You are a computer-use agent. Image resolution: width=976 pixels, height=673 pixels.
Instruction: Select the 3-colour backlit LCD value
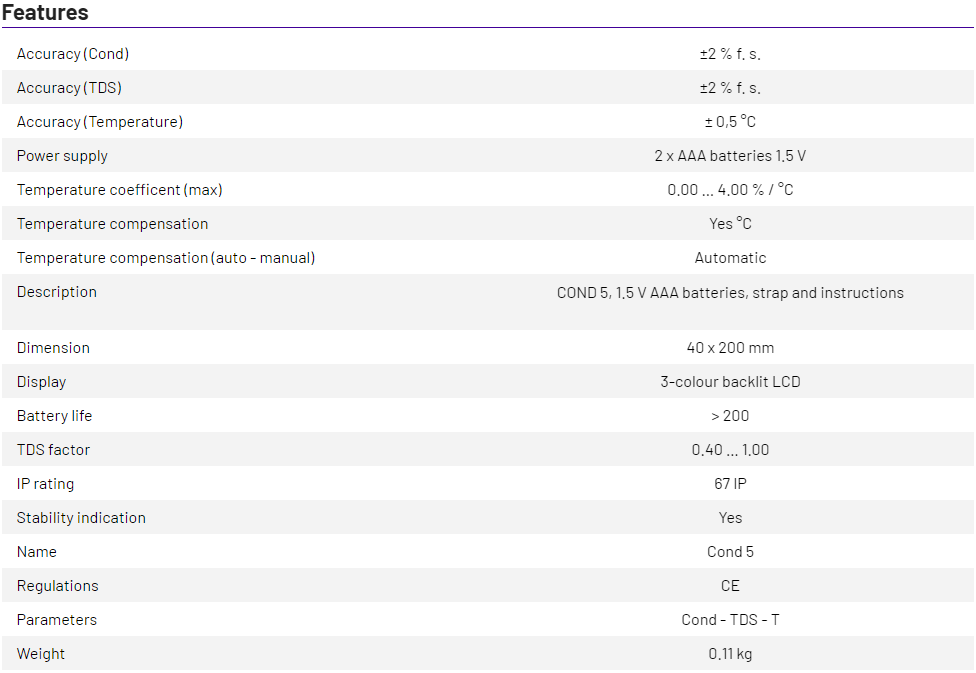point(730,382)
